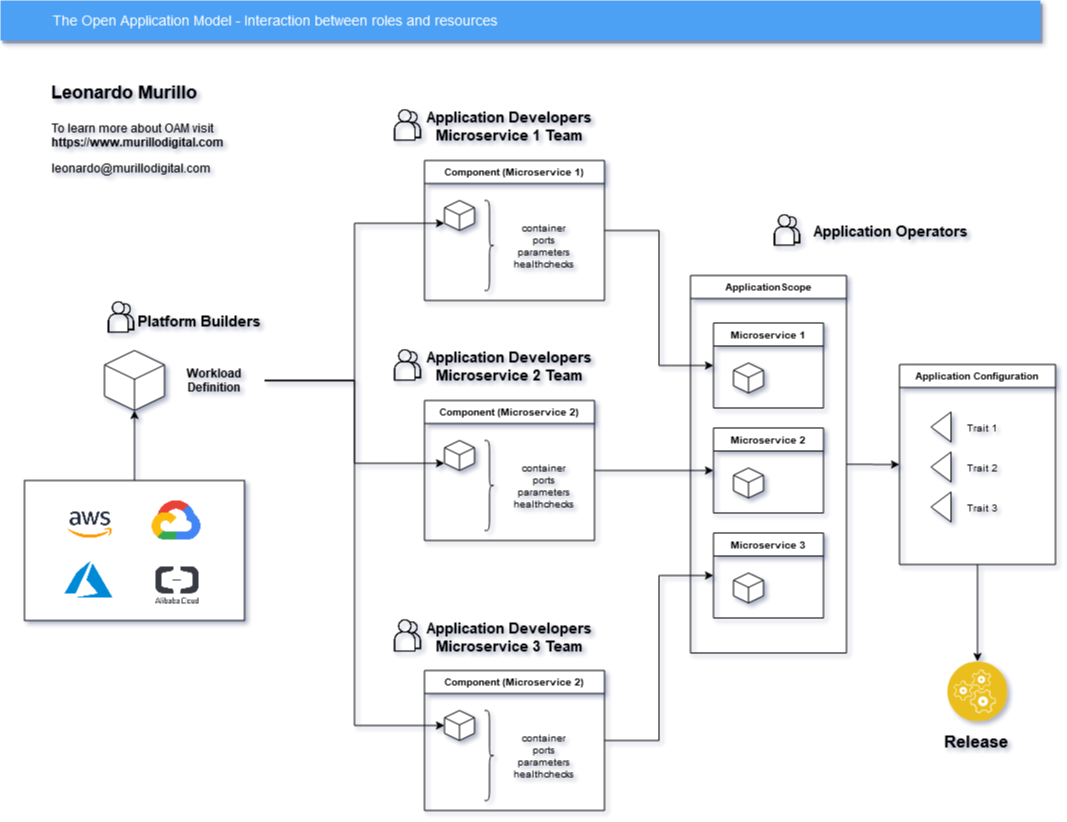This screenshot has height=822, width=1067.
Task: Click Application Developers Microservice 3 Team heading
Action: click(x=508, y=637)
